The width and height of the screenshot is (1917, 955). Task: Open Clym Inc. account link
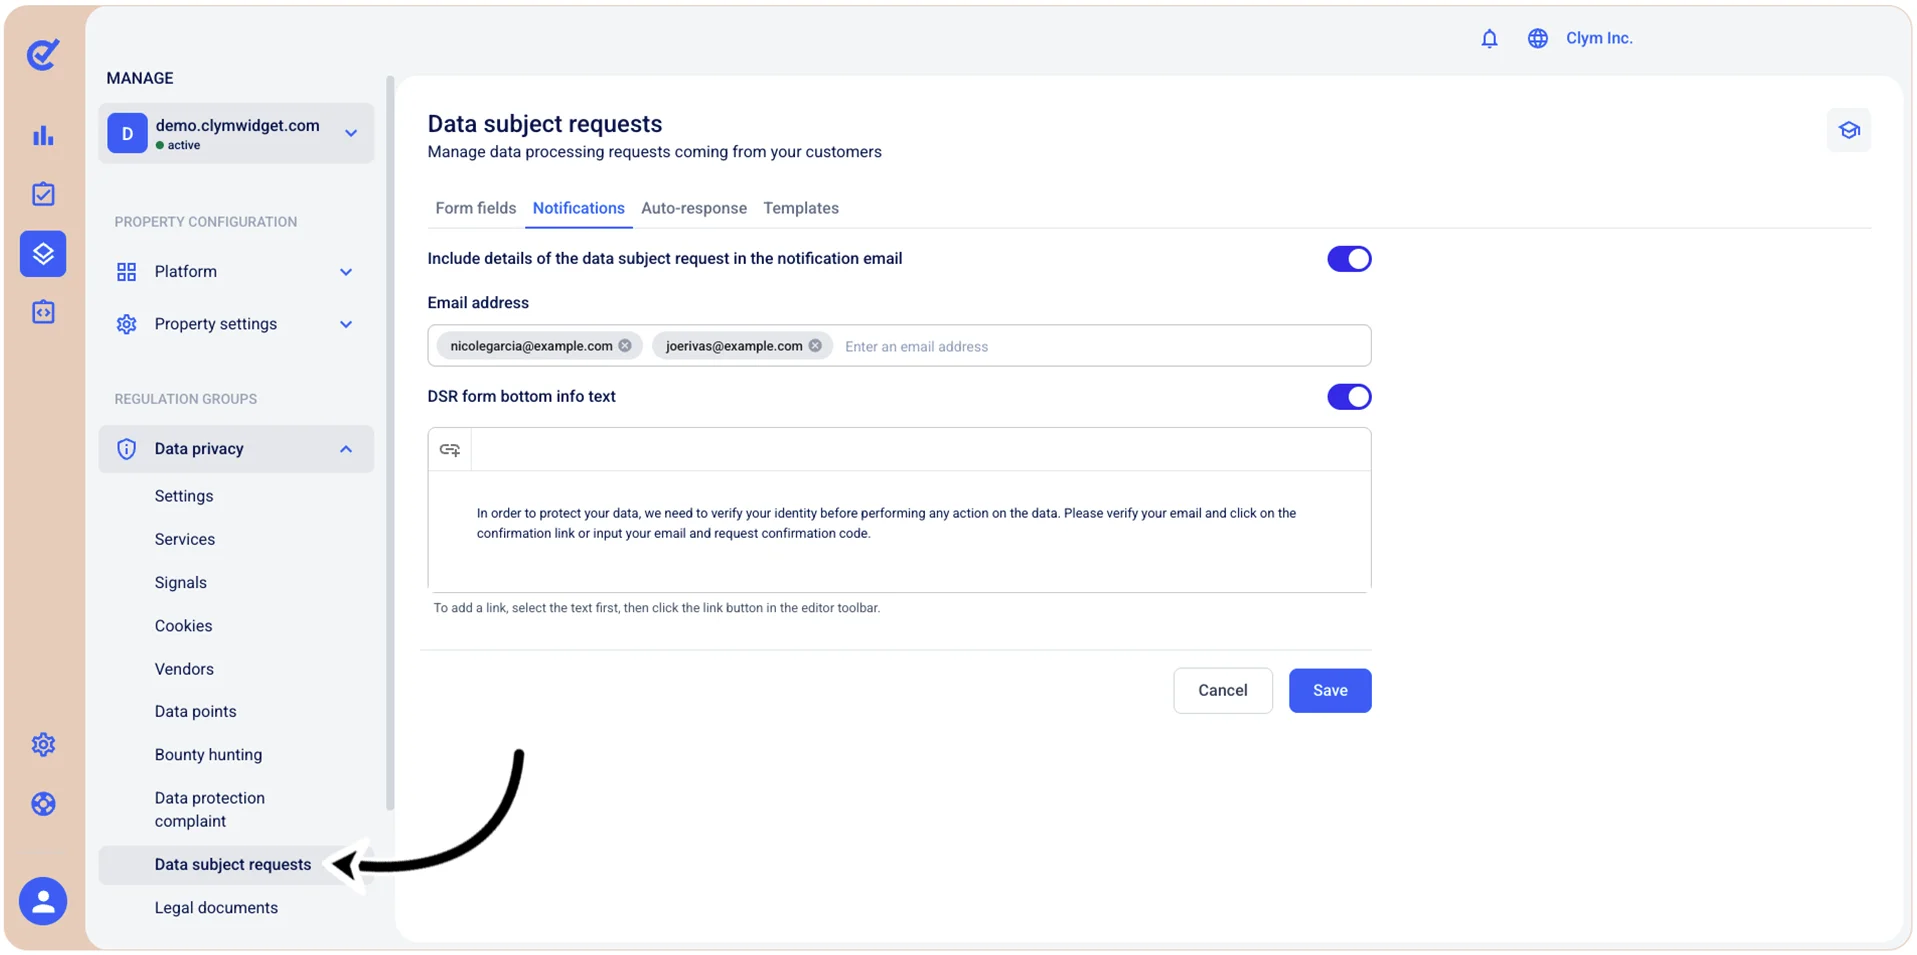(1599, 38)
